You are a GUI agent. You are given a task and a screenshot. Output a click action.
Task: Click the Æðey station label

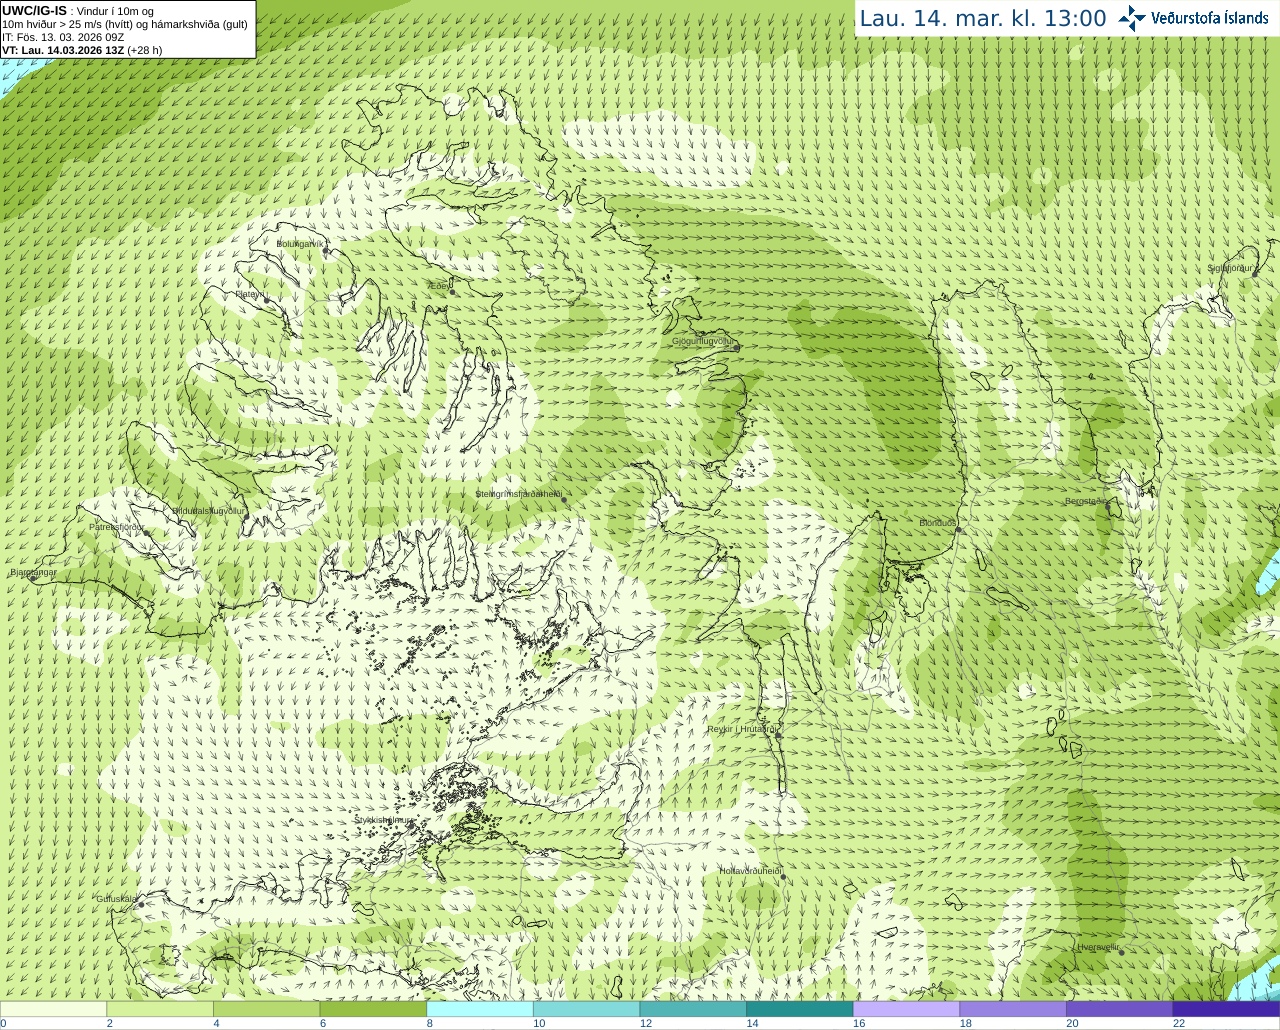coord(438,286)
